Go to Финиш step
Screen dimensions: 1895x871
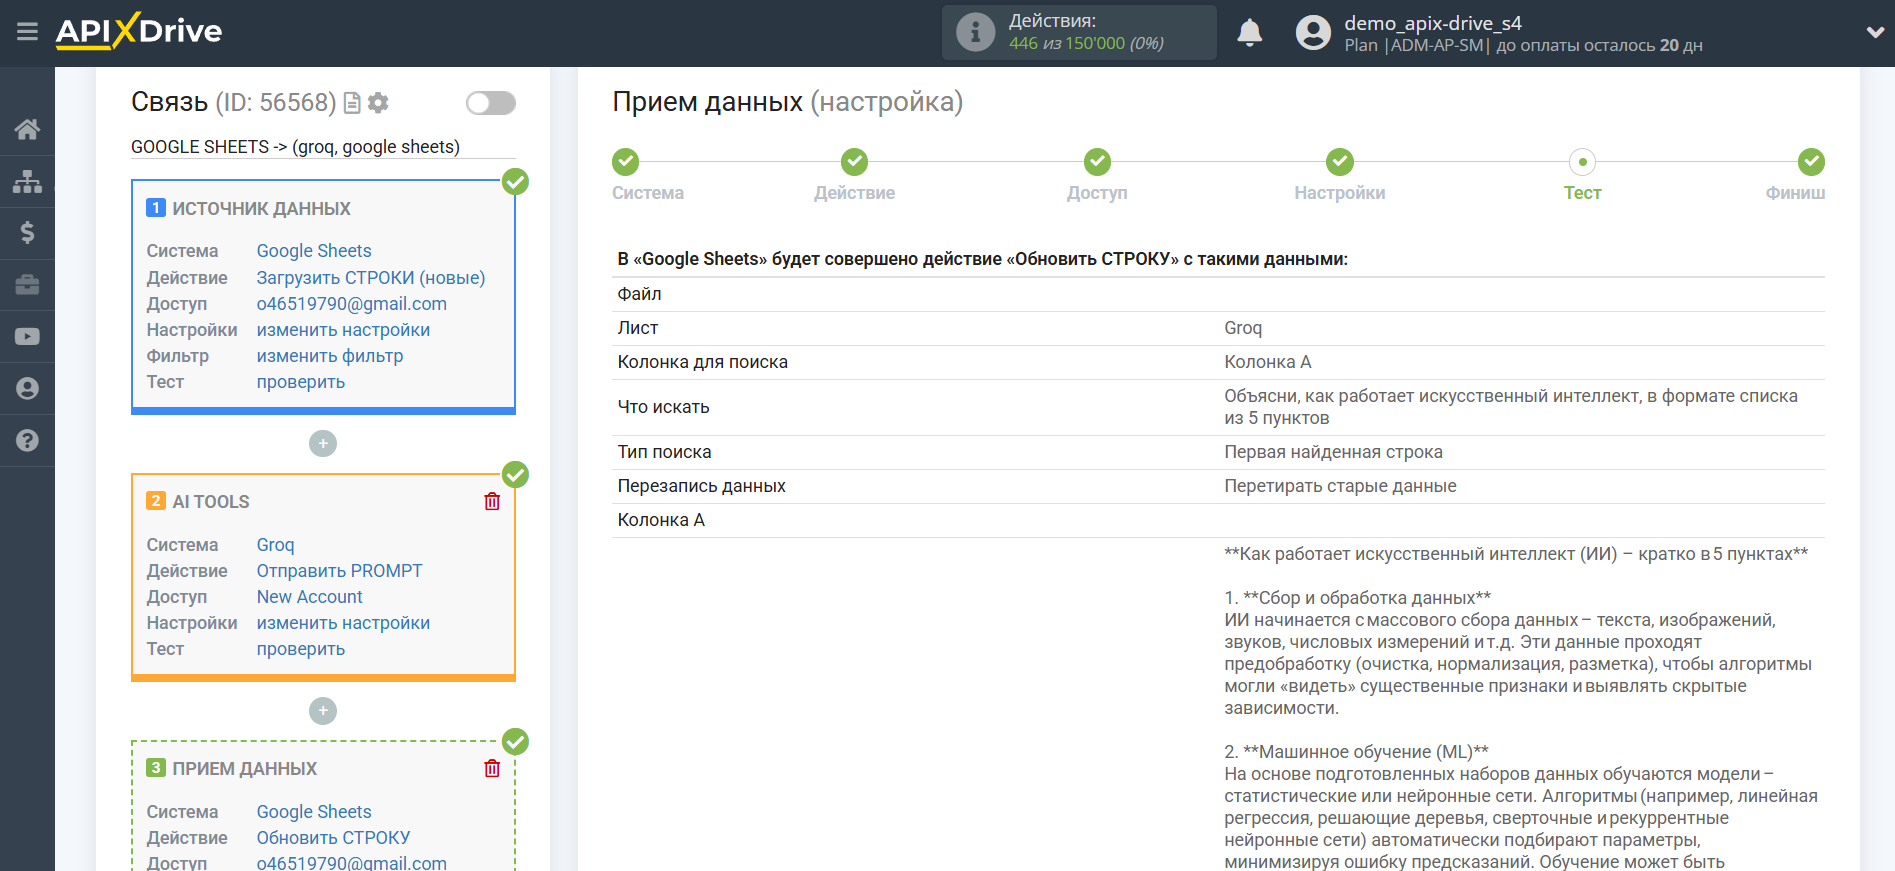1811,162
